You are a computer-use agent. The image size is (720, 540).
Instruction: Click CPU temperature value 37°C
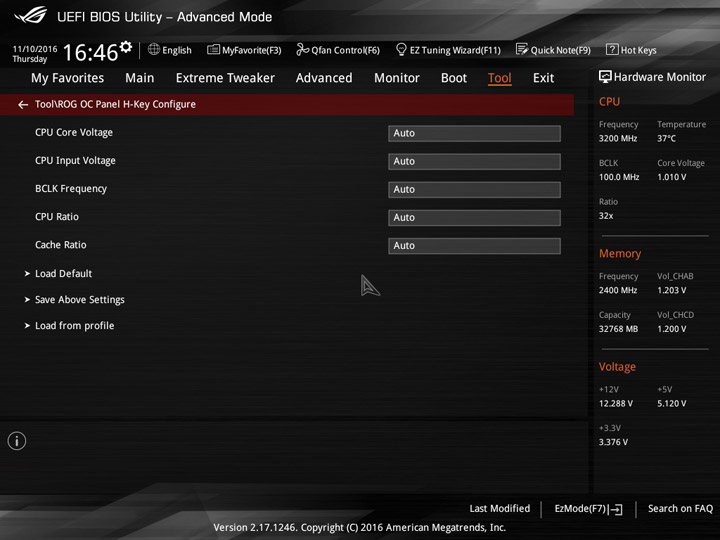click(x=666, y=138)
